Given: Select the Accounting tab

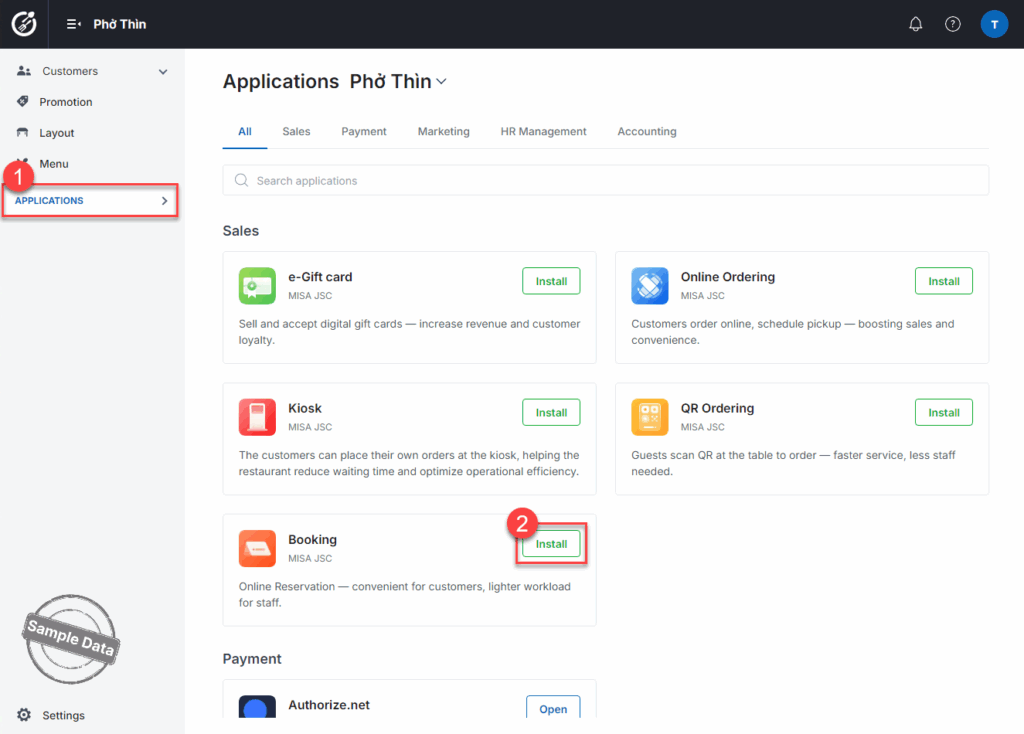Looking at the screenshot, I should pos(646,131).
